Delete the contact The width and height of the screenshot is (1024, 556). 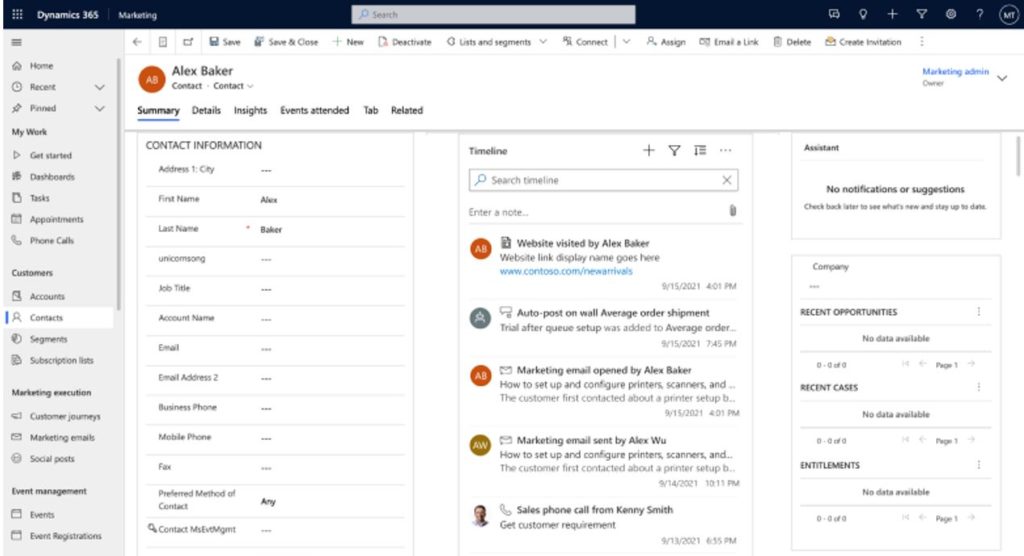[x=792, y=42]
